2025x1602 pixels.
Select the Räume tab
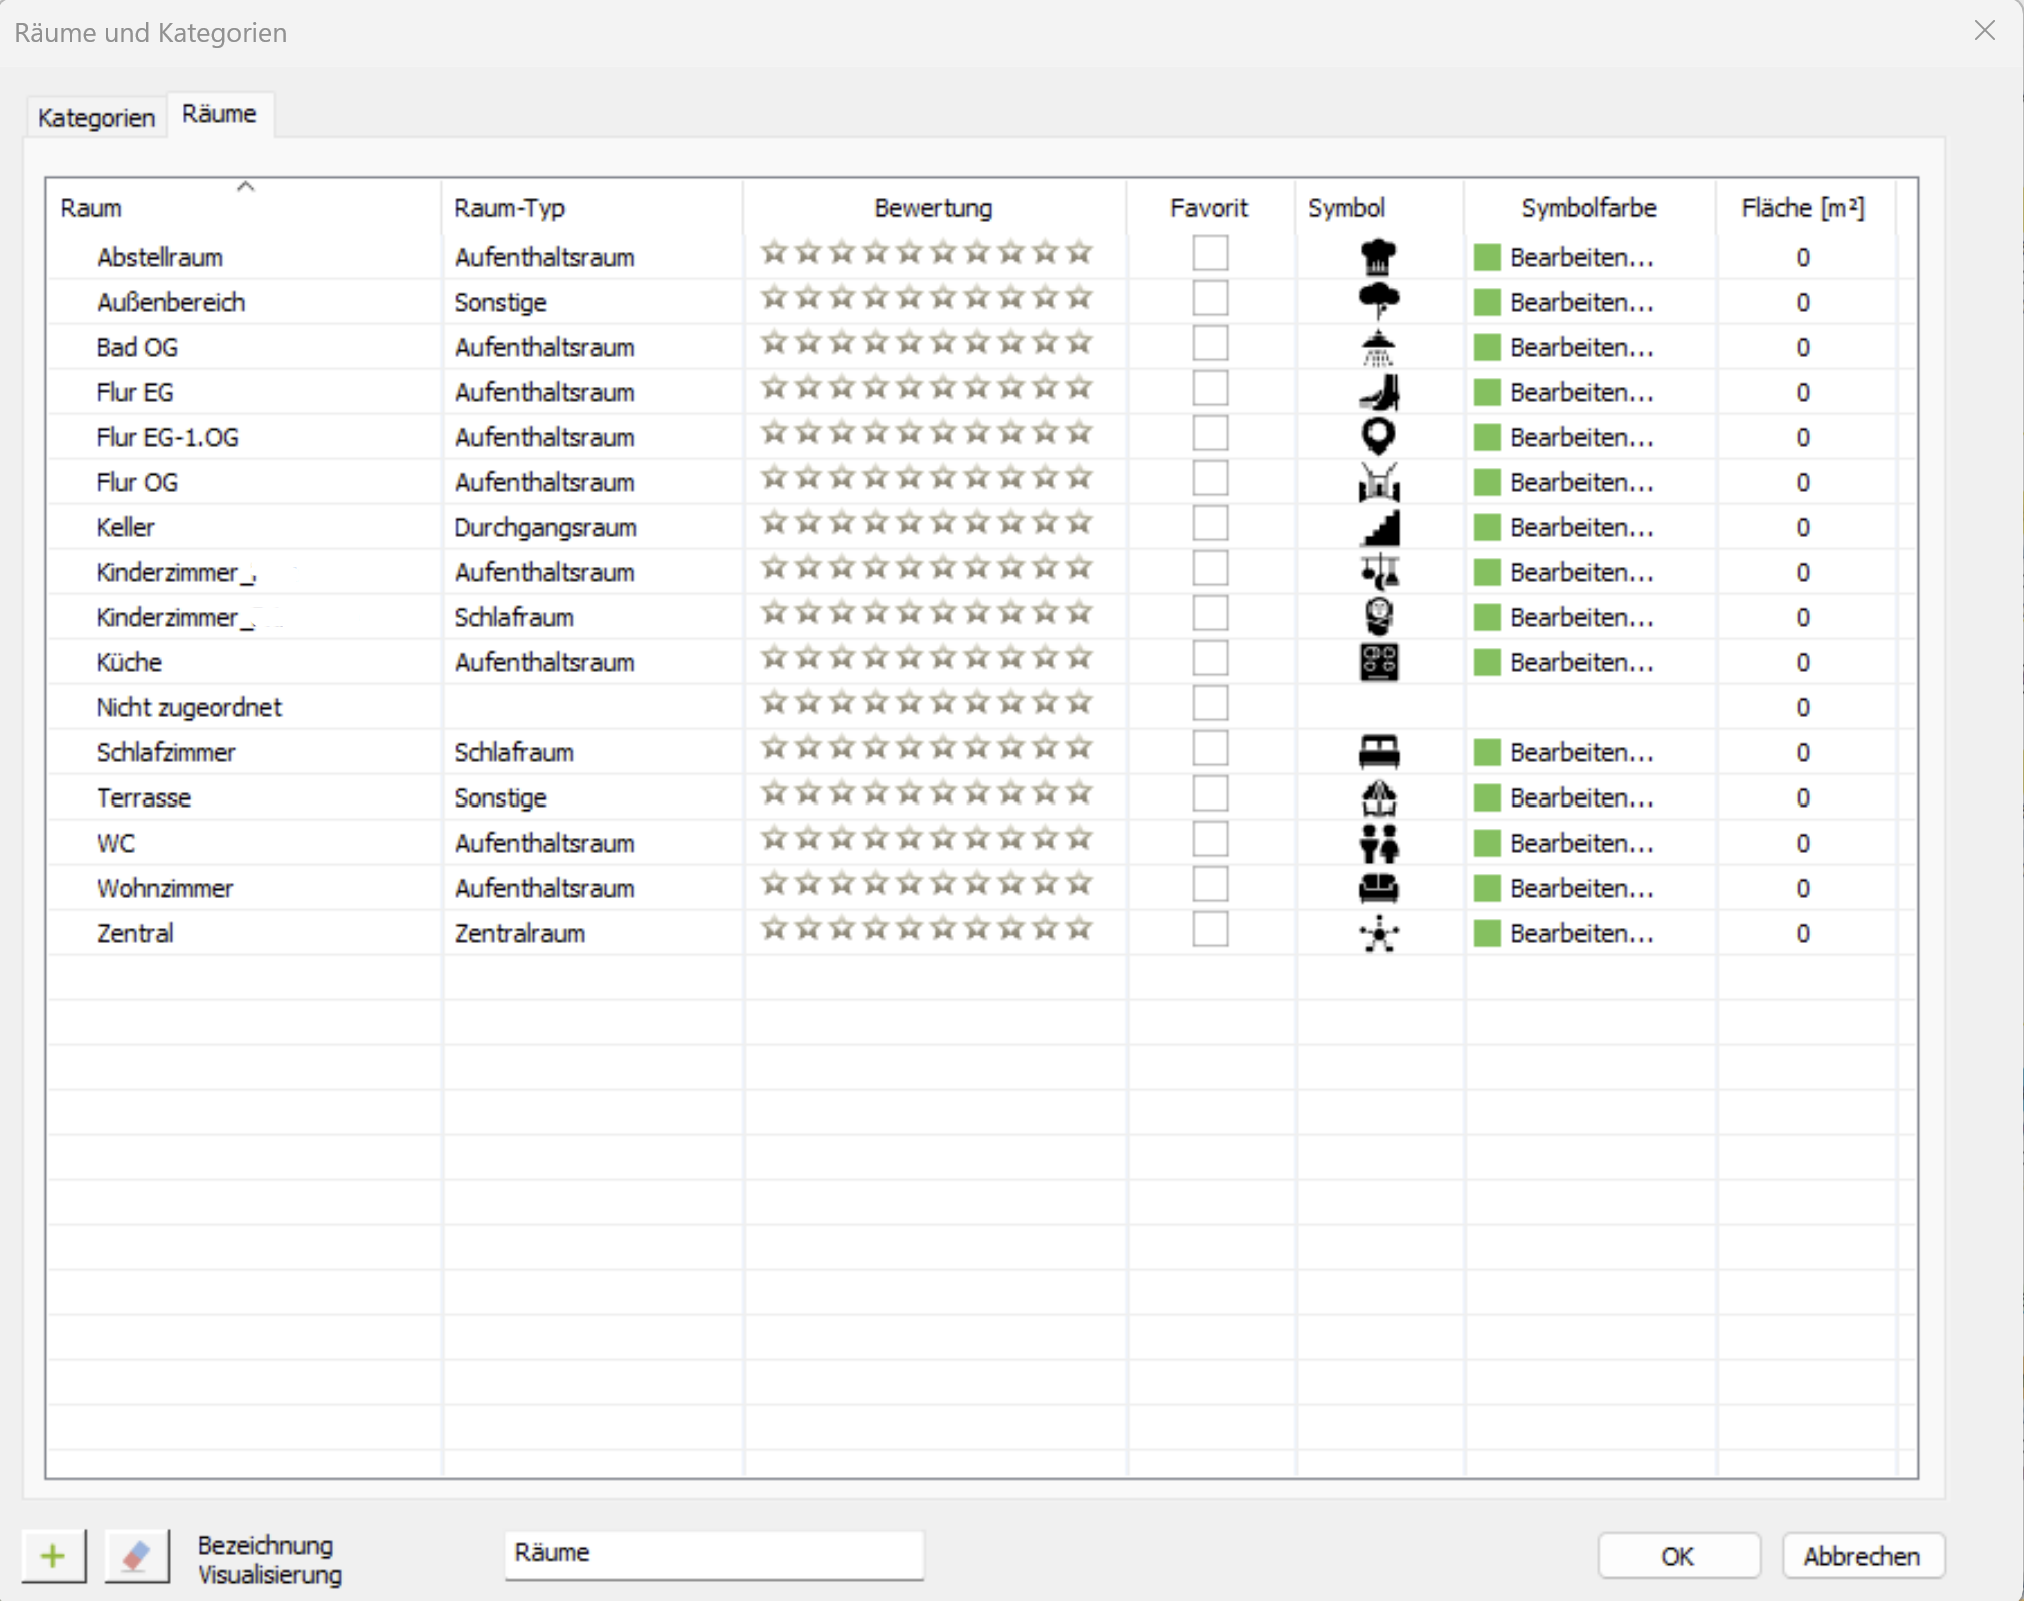pos(219,114)
